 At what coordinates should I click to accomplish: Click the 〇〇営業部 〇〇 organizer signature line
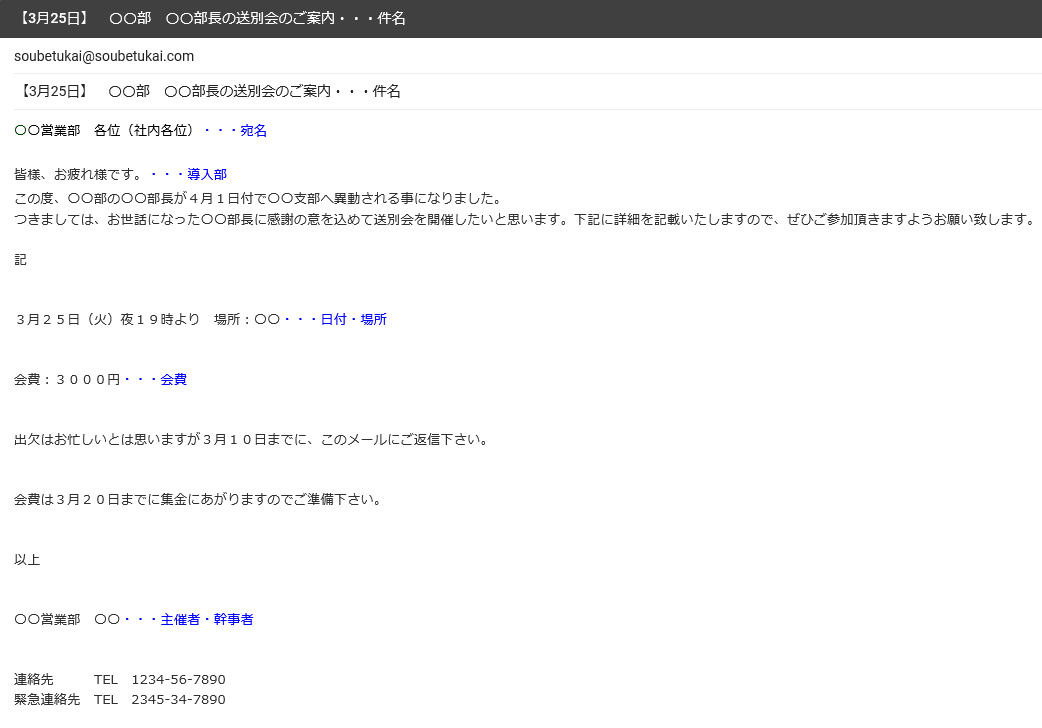[x=75, y=619]
